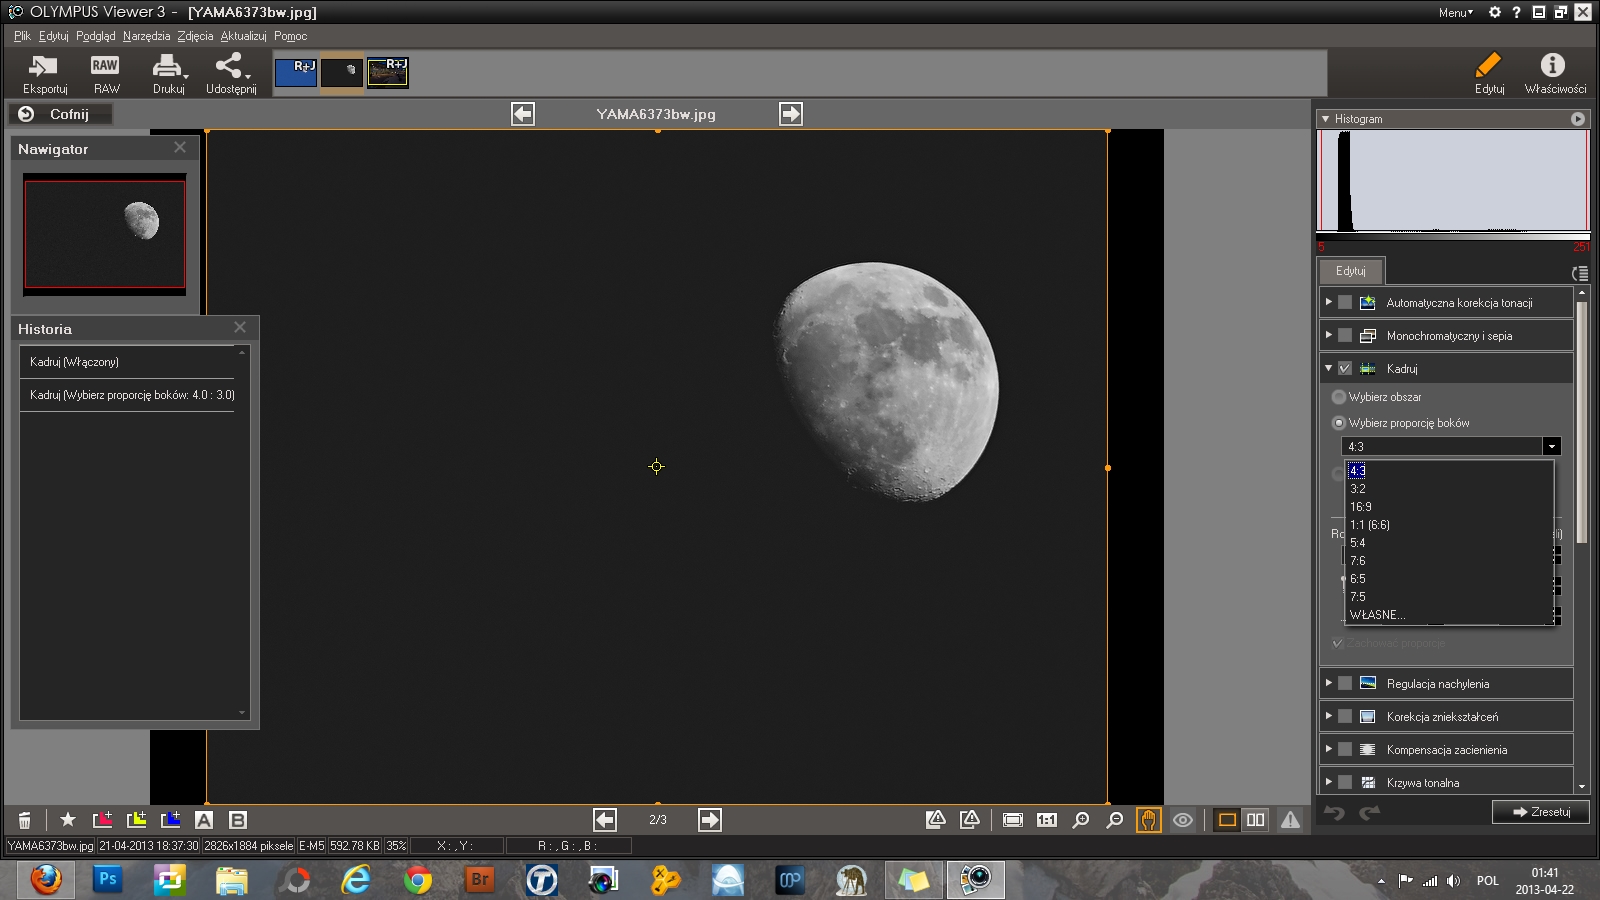Select the Wybierz obszar radio button
Screen dimensions: 1600x900
(1339, 397)
